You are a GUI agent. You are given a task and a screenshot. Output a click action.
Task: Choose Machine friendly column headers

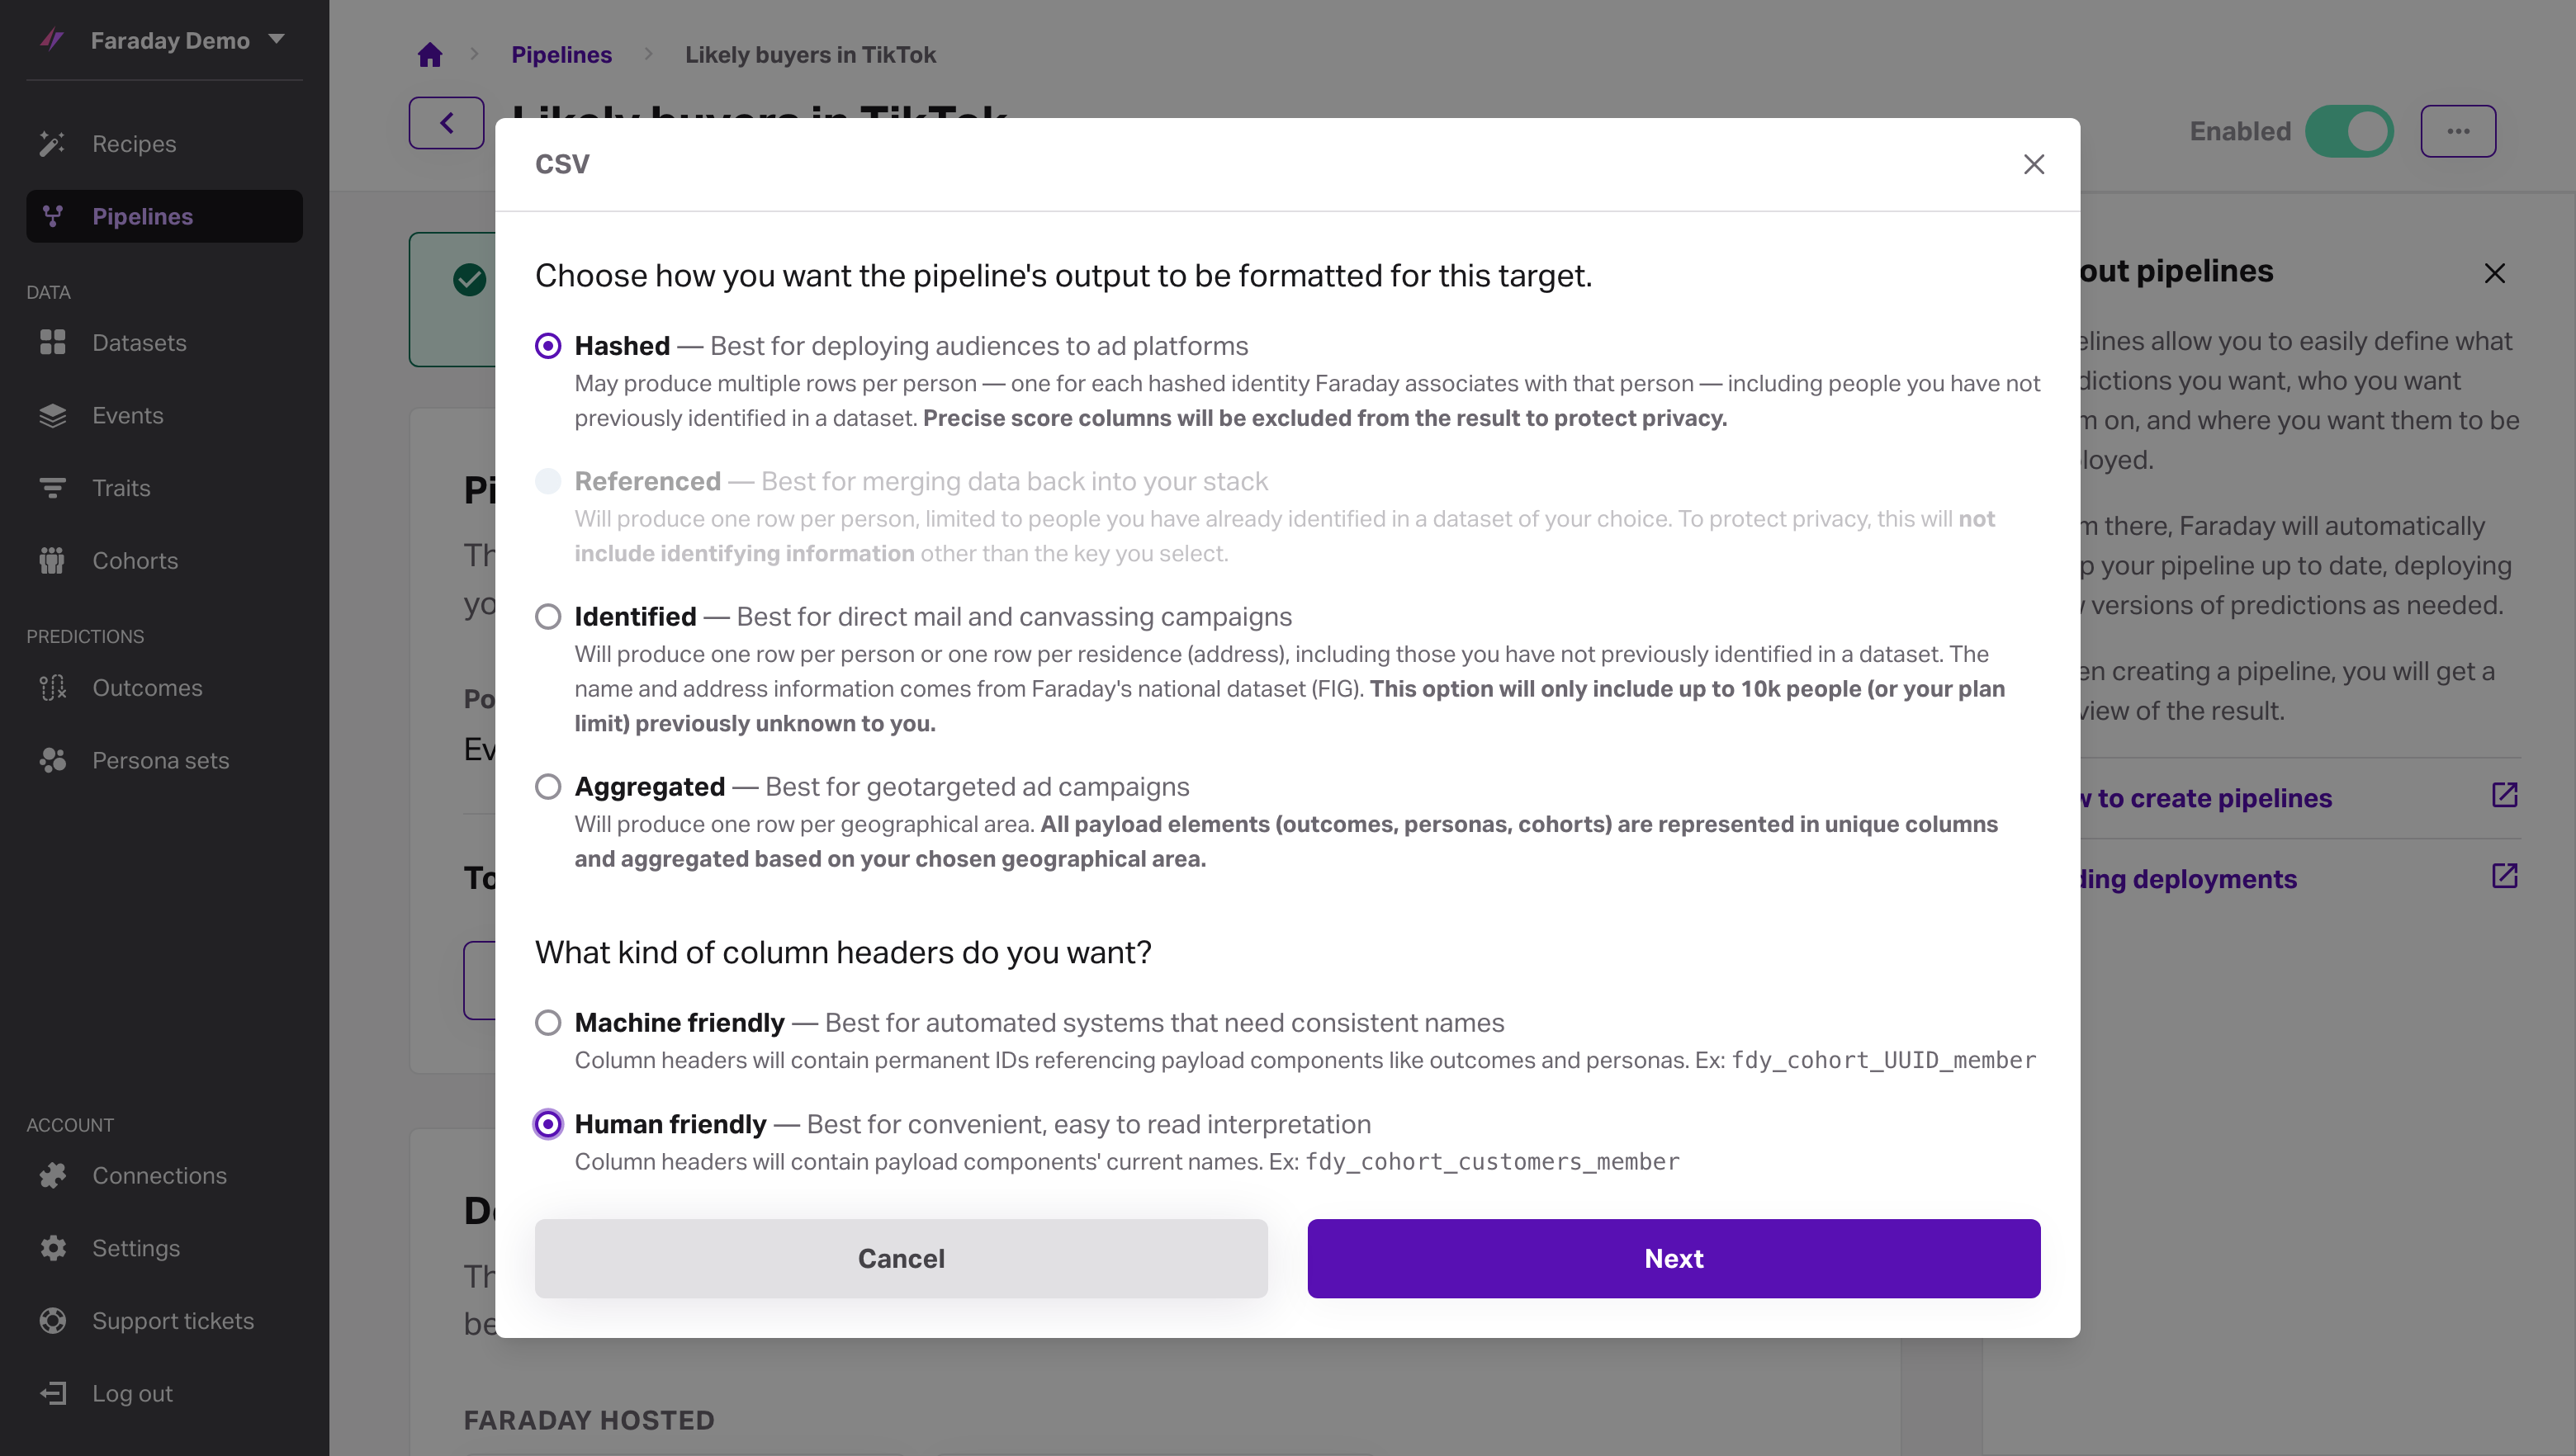tap(548, 1023)
